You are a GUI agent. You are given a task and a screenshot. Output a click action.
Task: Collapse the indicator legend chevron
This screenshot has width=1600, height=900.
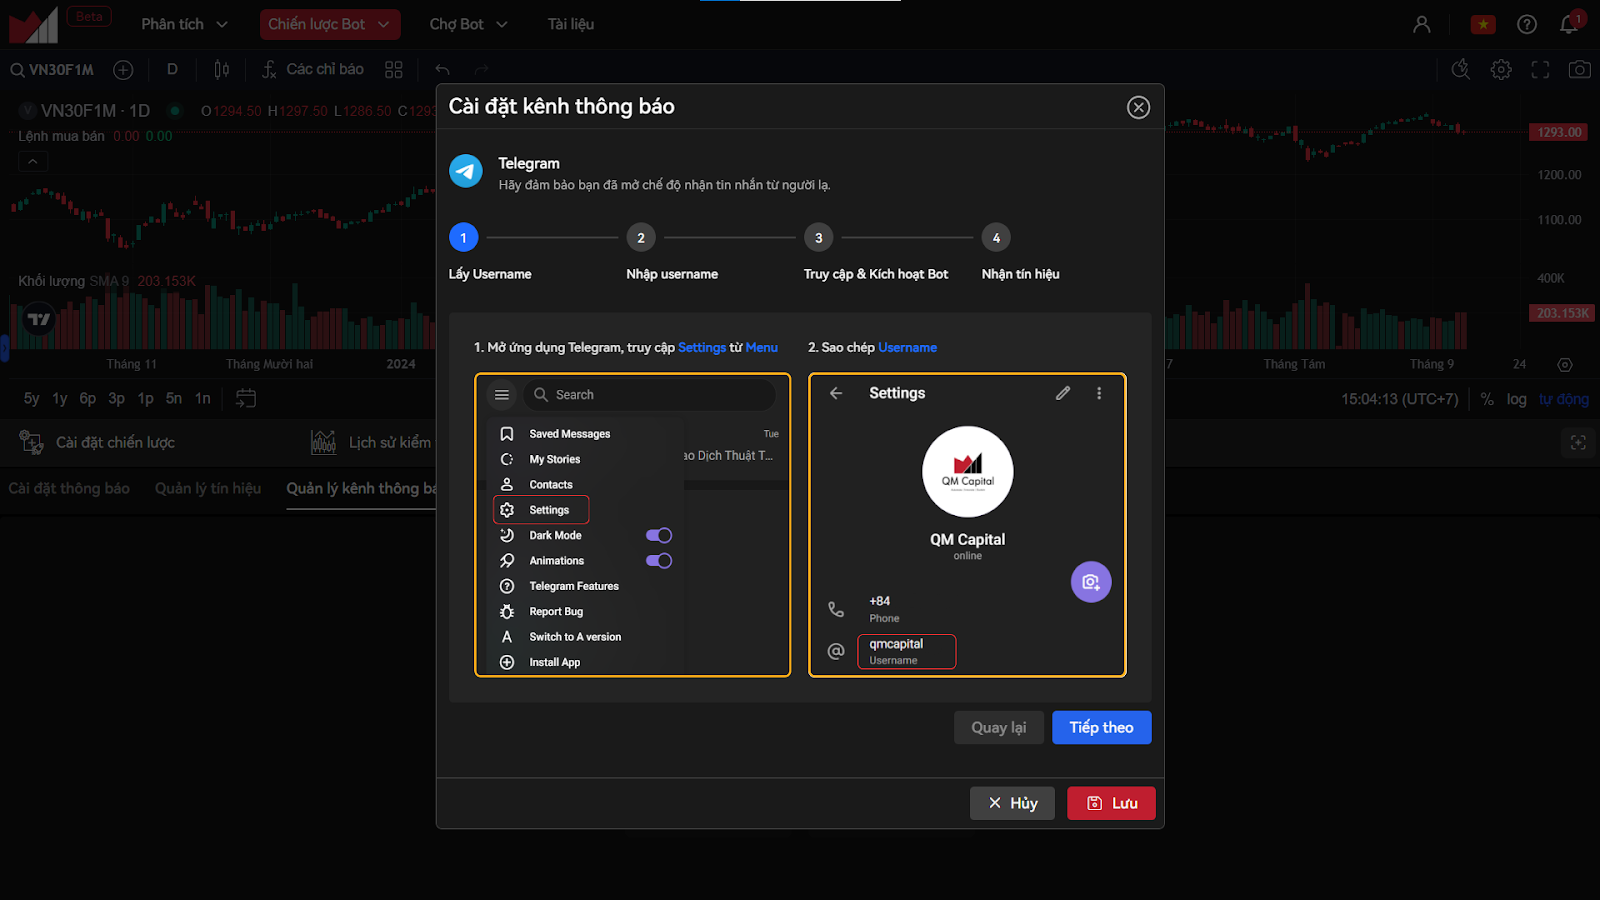click(x=33, y=161)
